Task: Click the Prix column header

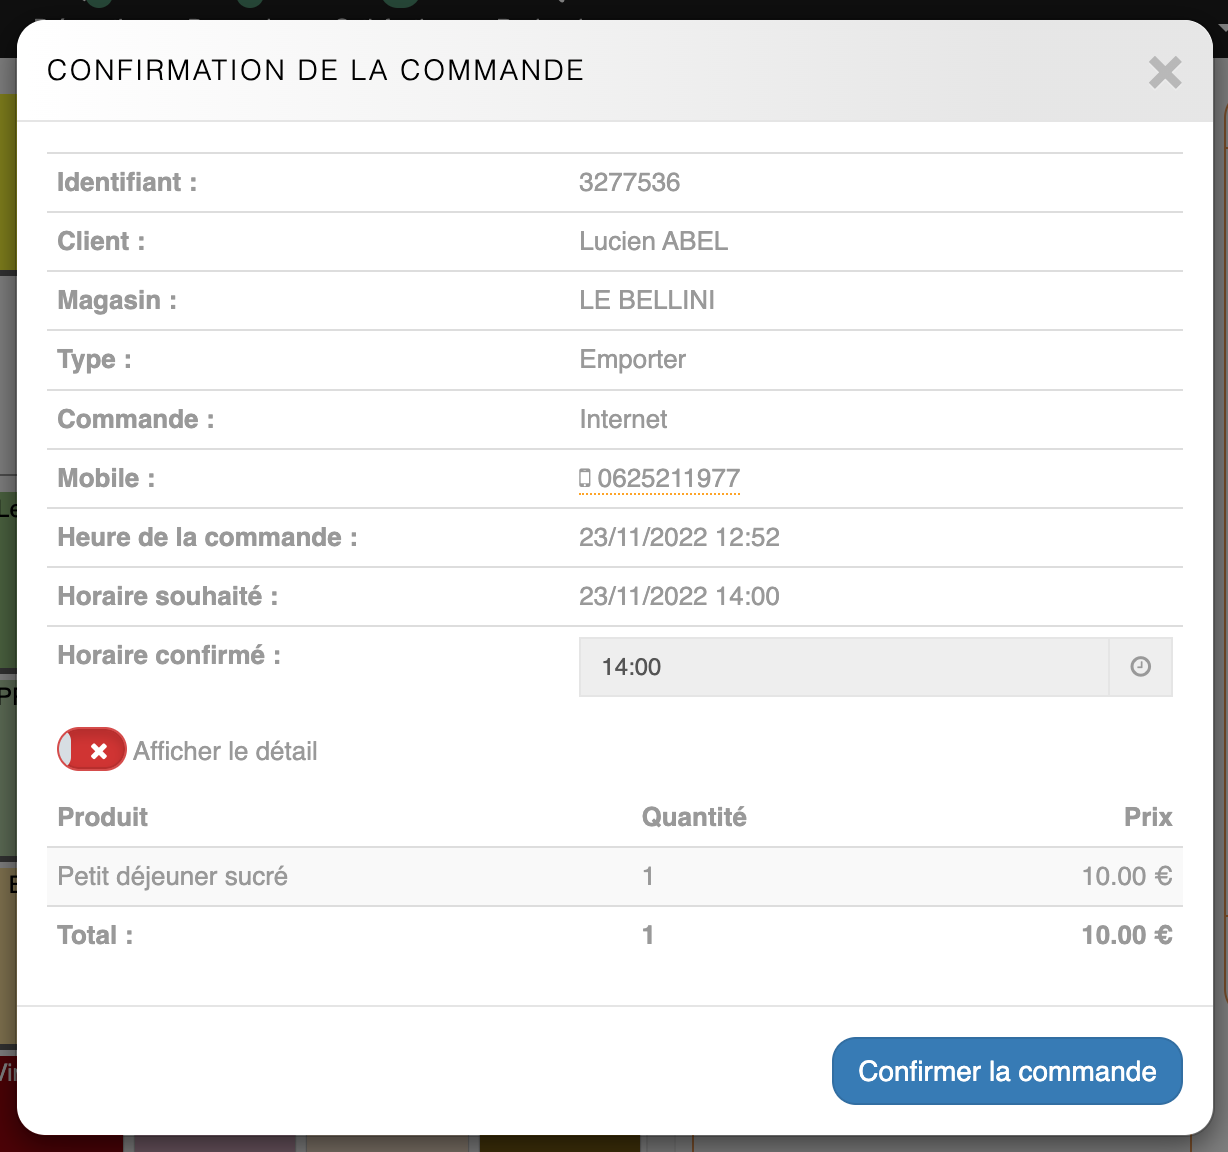Action: 1147,817
